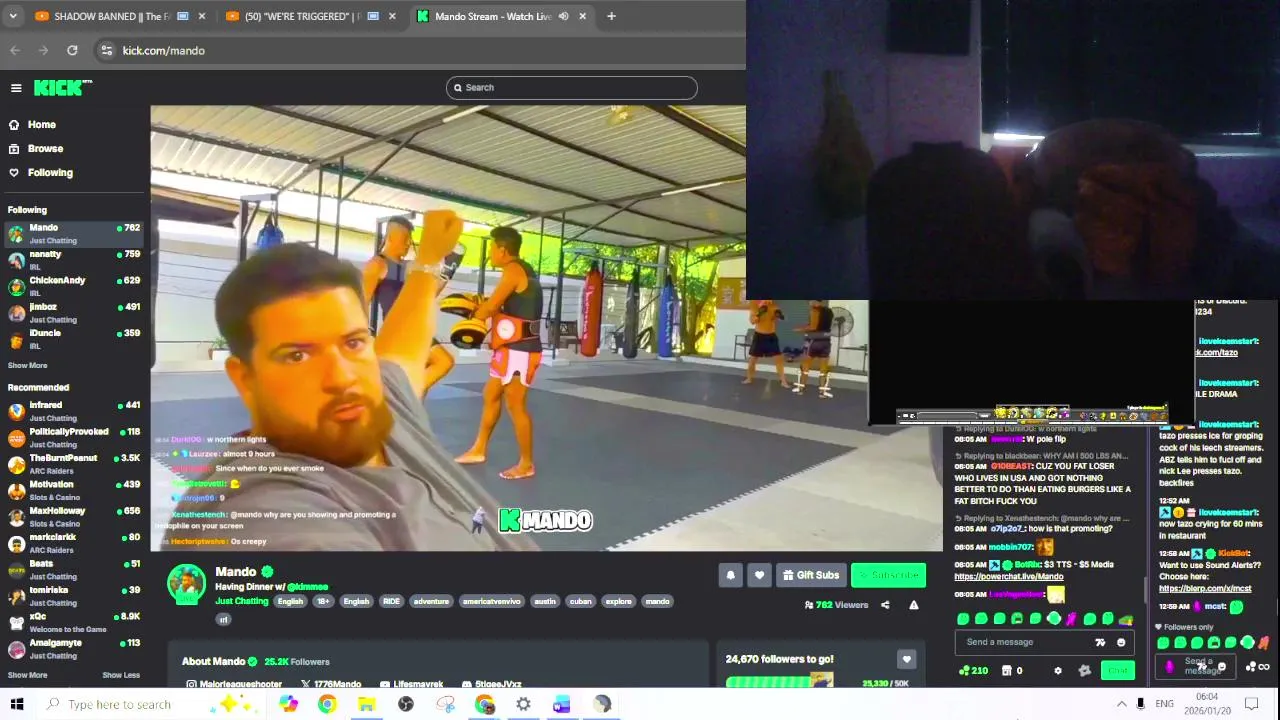Open the nanatty channel in the Following list
The height and width of the screenshot is (720, 1280).
72,260
